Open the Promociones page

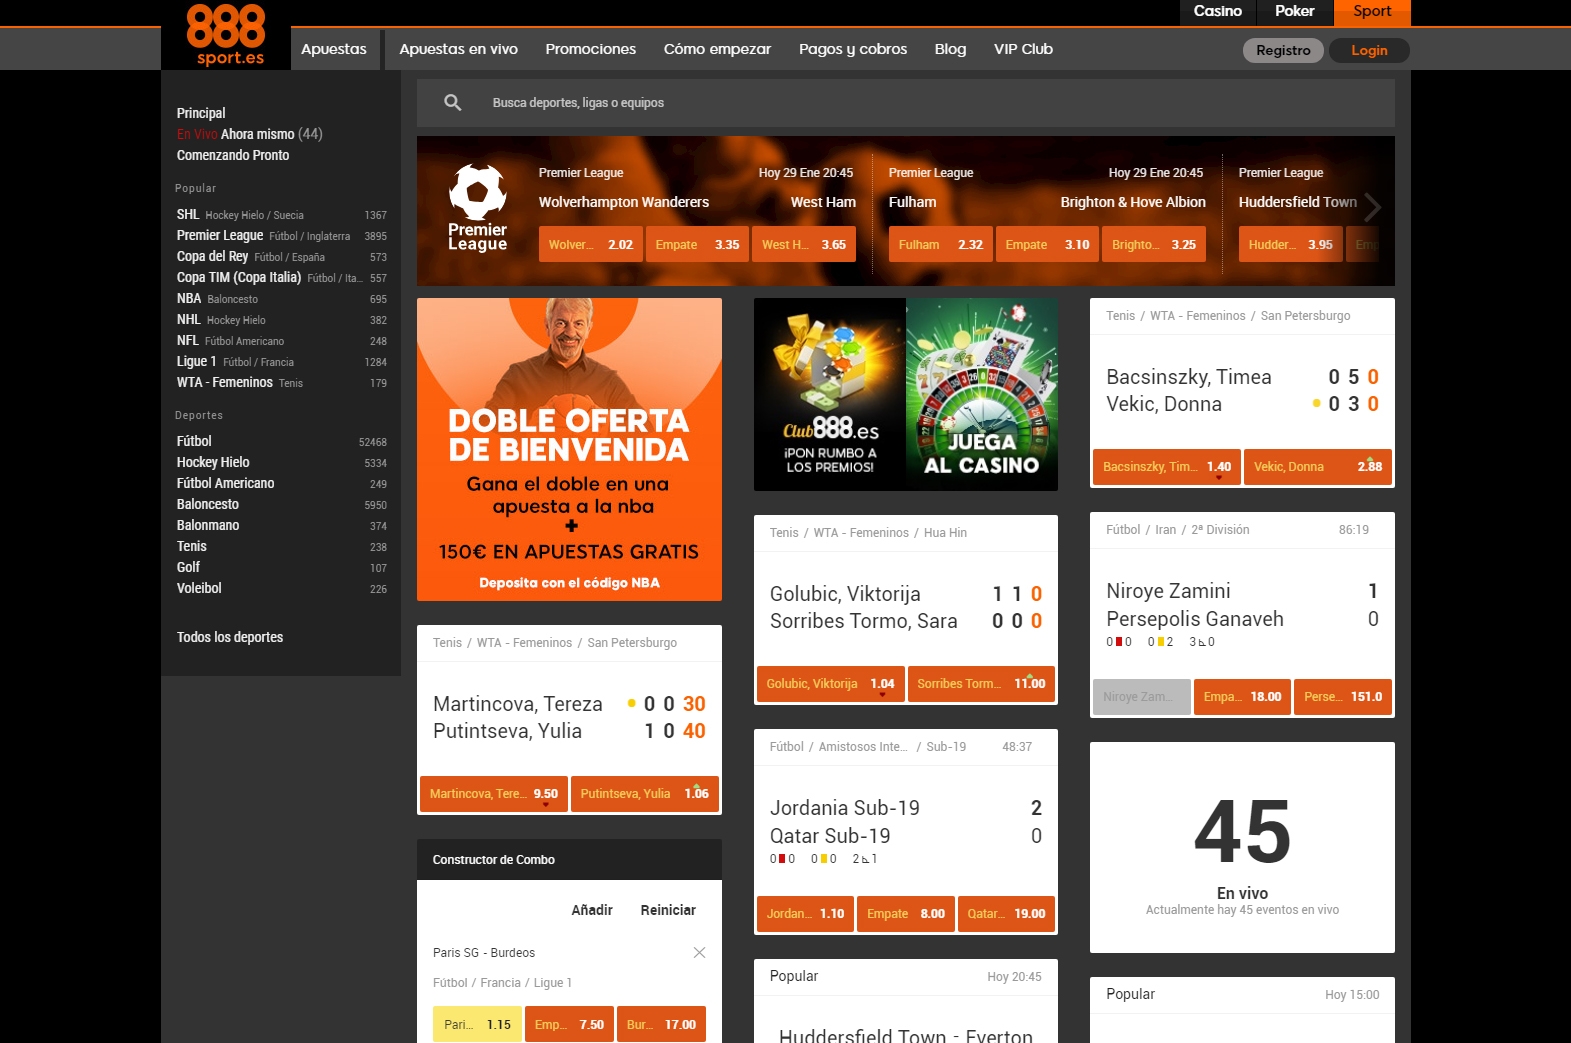click(591, 49)
